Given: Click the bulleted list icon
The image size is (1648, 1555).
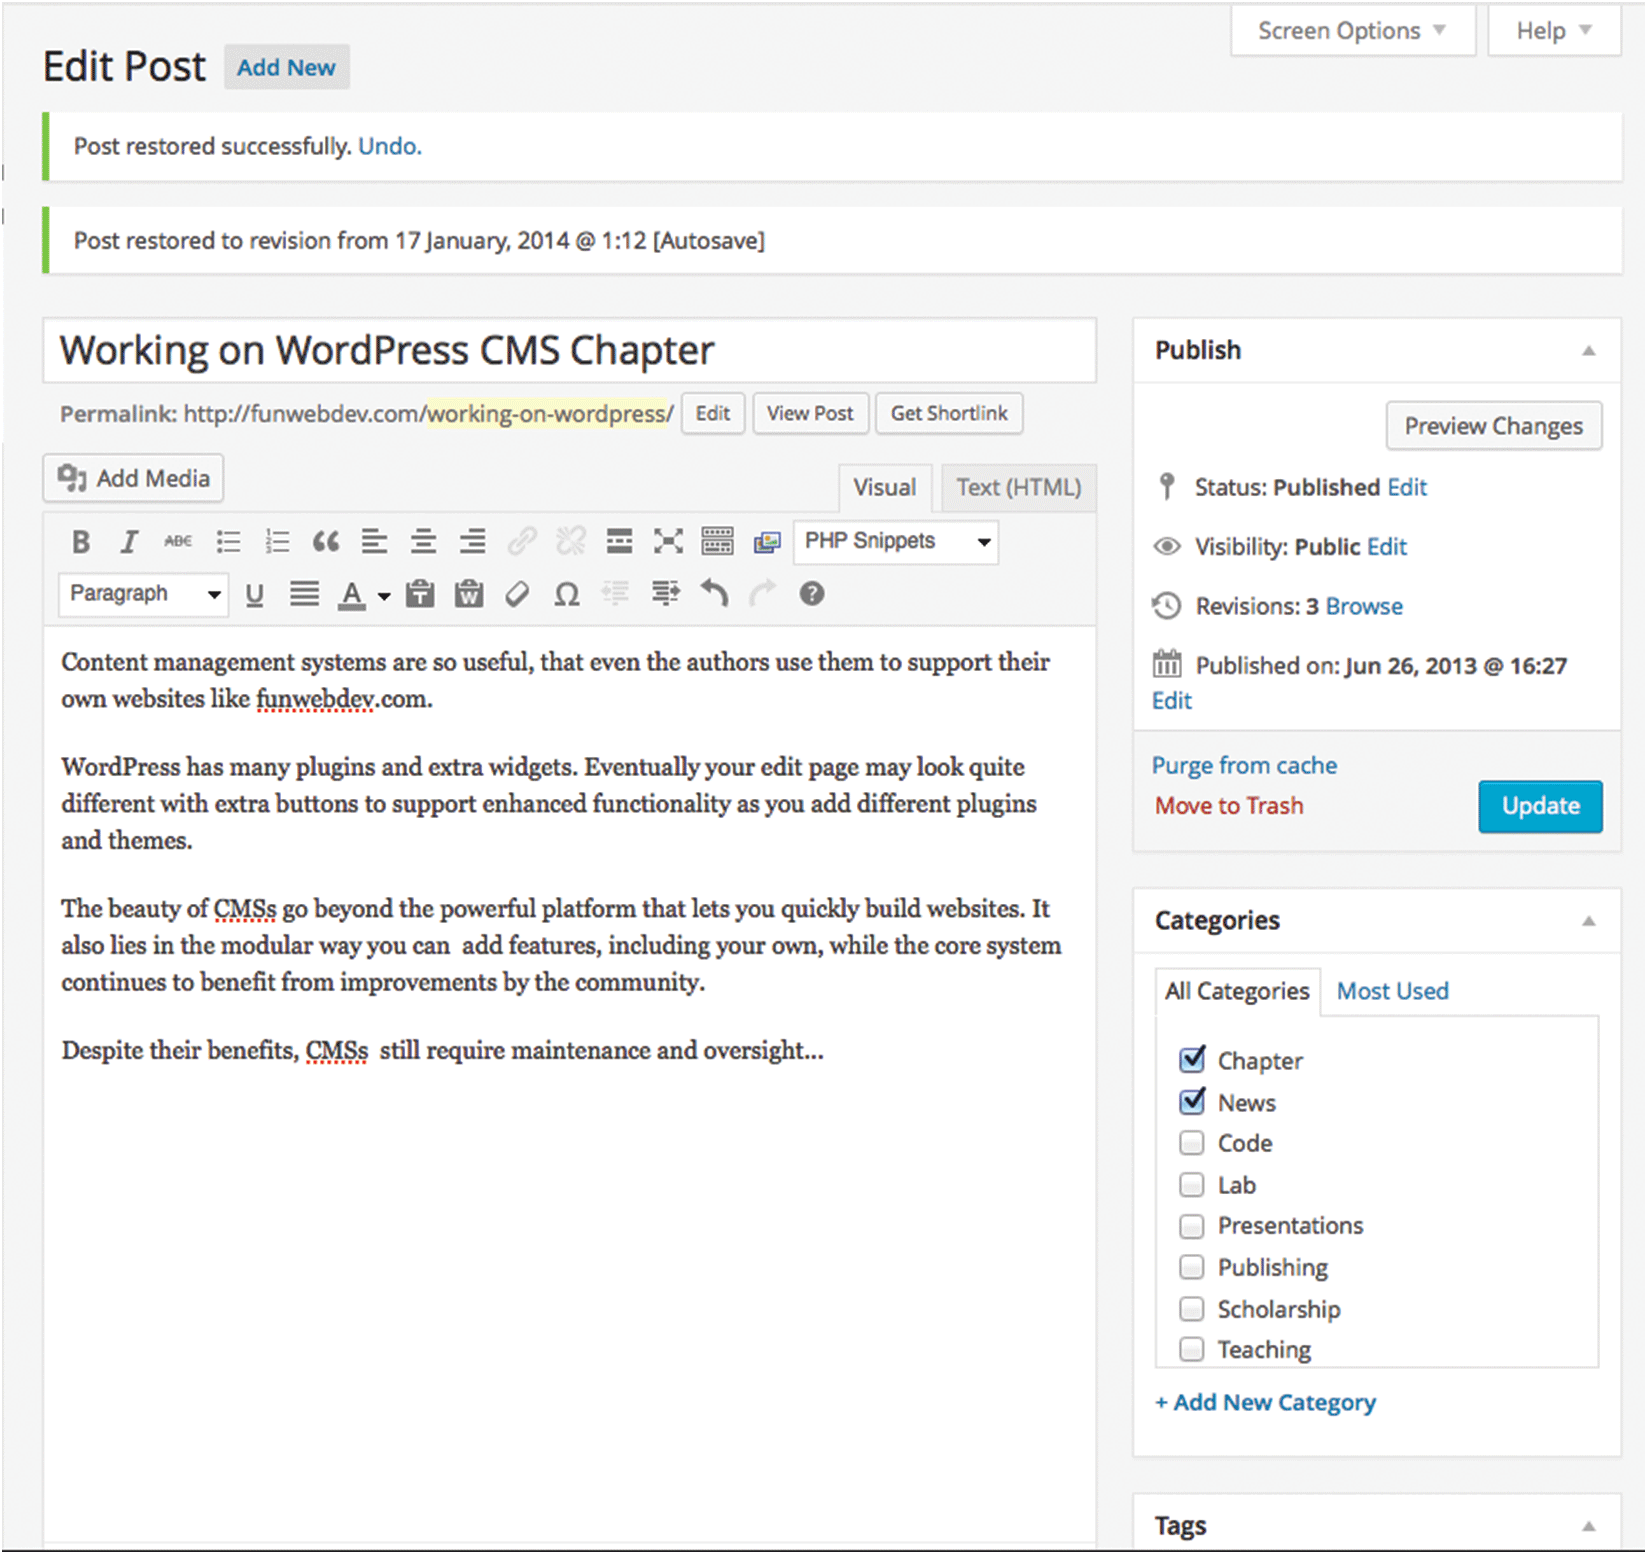Looking at the screenshot, I should 229,542.
